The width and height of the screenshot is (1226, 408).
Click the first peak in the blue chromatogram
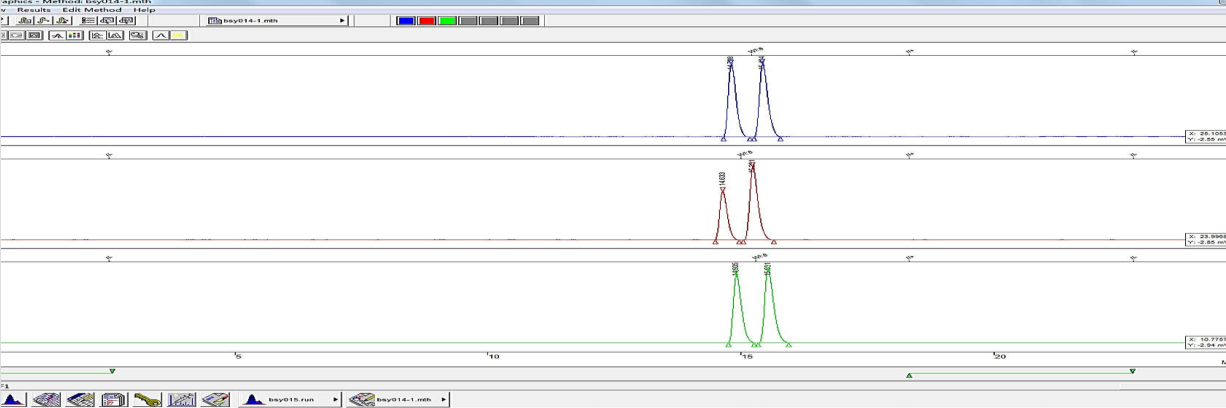[x=731, y=98]
